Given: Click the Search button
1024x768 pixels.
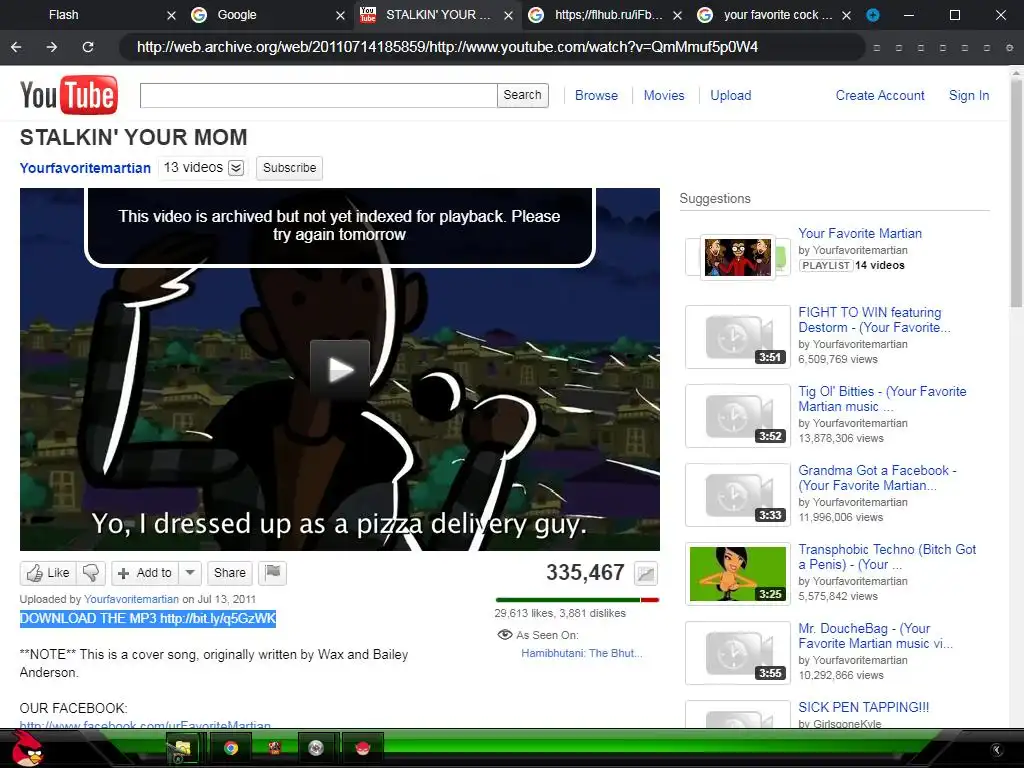Looking at the screenshot, I should pos(522,95).
